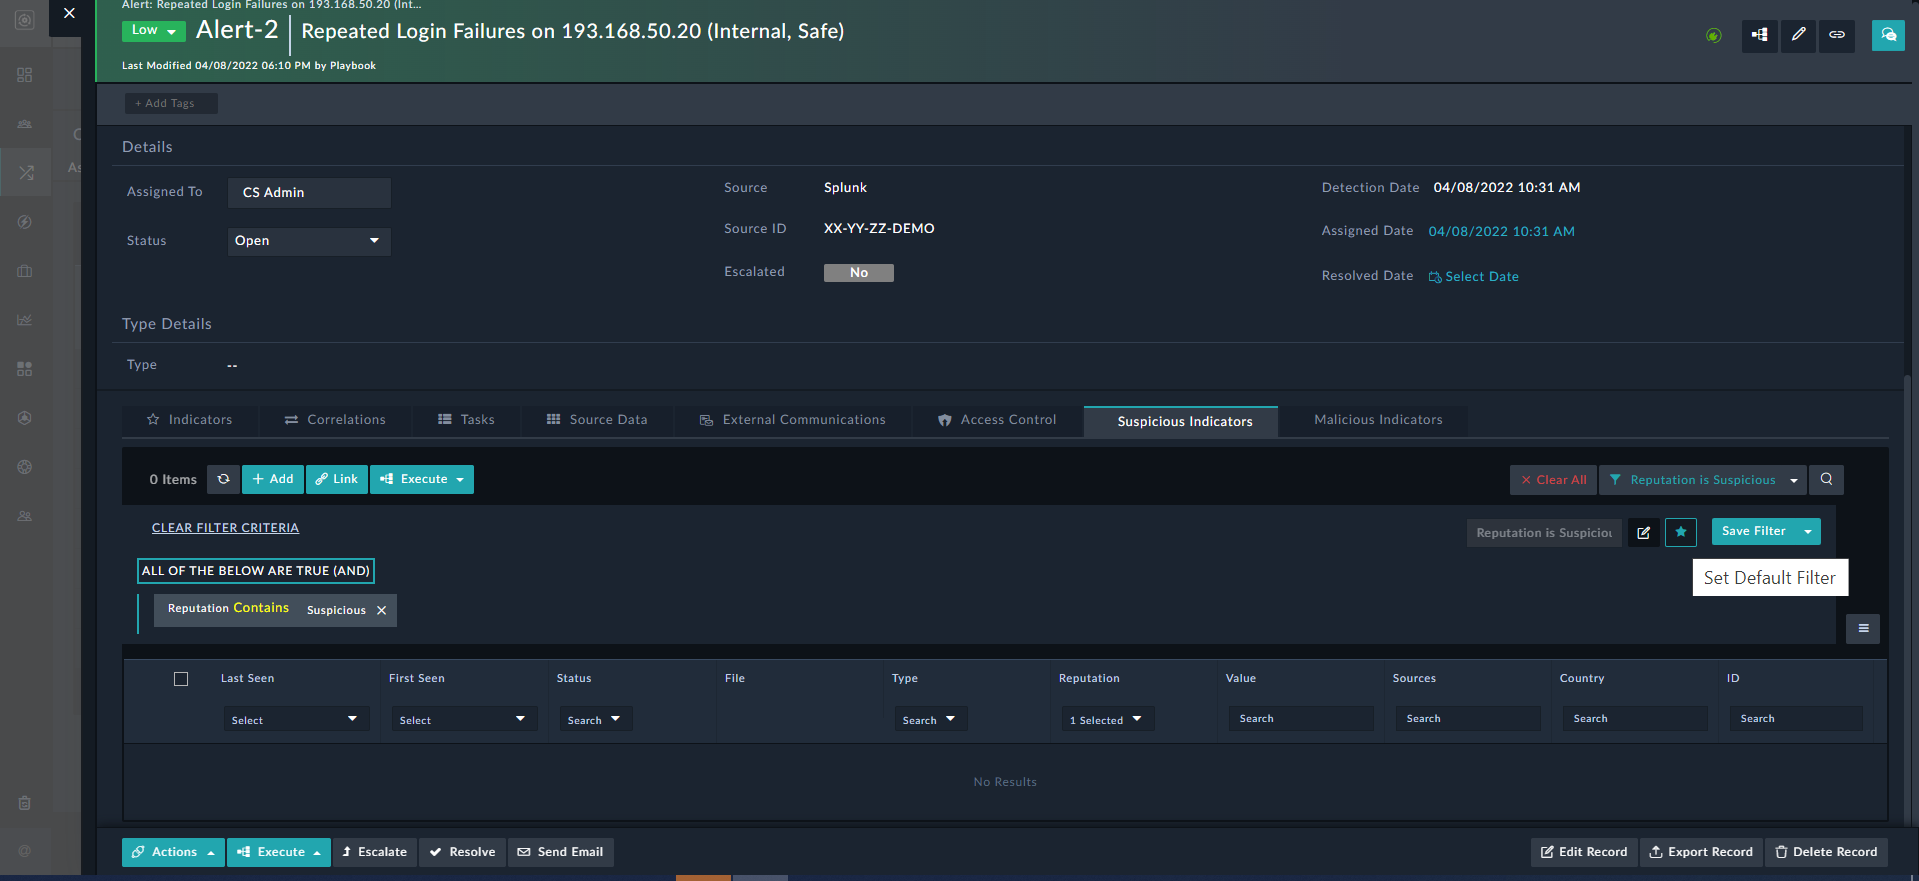Click the Country column Search field

tap(1635, 719)
